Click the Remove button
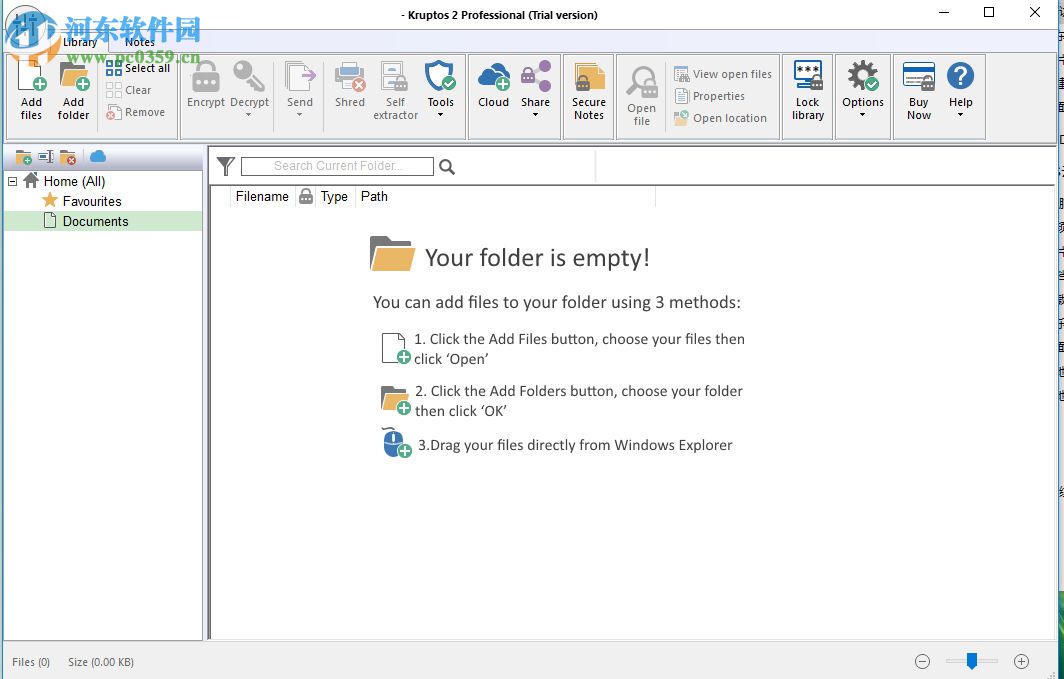Viewport: 1064px width, 679px height. click(x=136, y=113)
